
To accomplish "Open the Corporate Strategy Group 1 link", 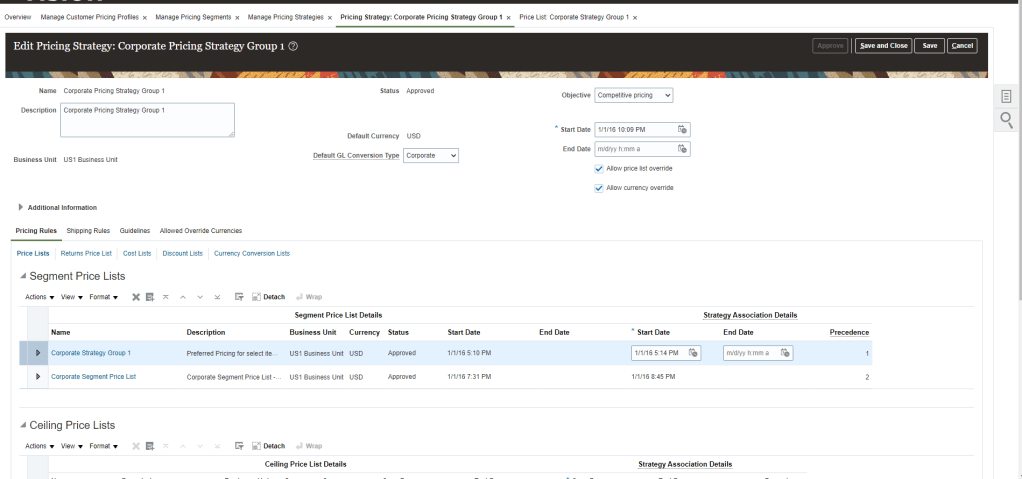I will coord(91,353).
